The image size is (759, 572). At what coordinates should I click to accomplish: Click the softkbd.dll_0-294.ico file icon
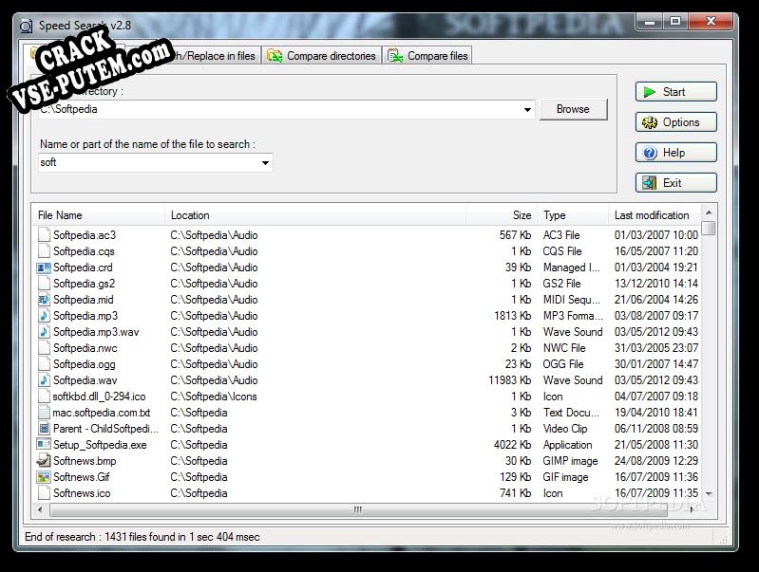coord(44,396)
